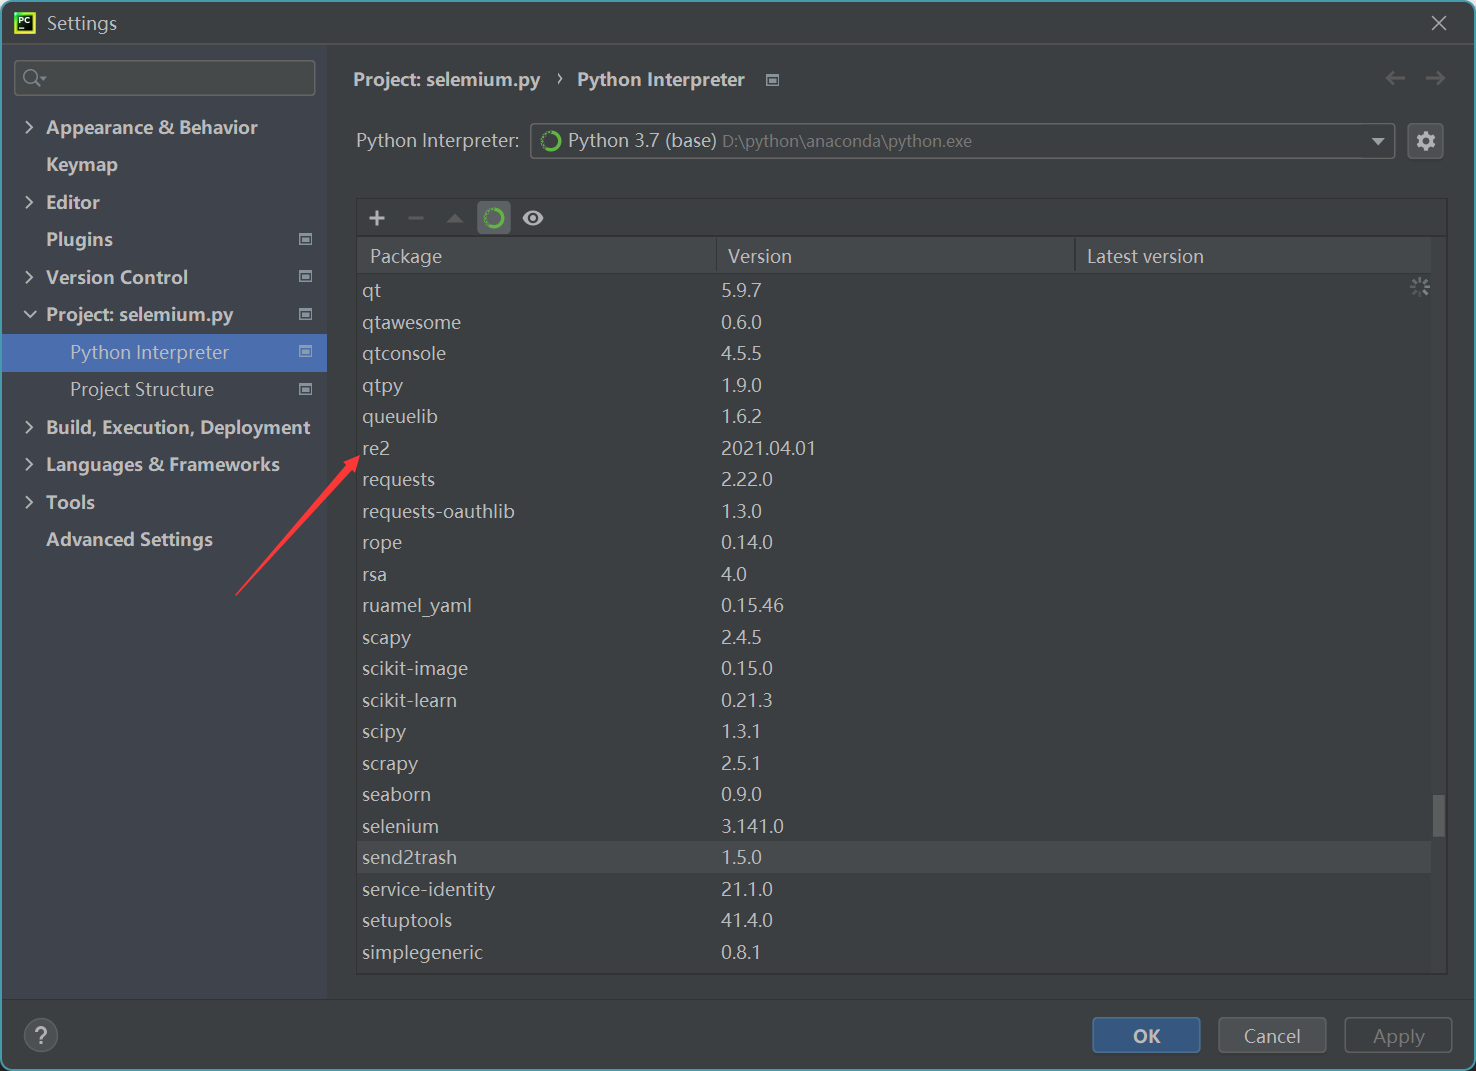Viewport: 1476px width, 1071px height.
Task: Open the Keymap settings page
Action: click(x=82, y=164)
